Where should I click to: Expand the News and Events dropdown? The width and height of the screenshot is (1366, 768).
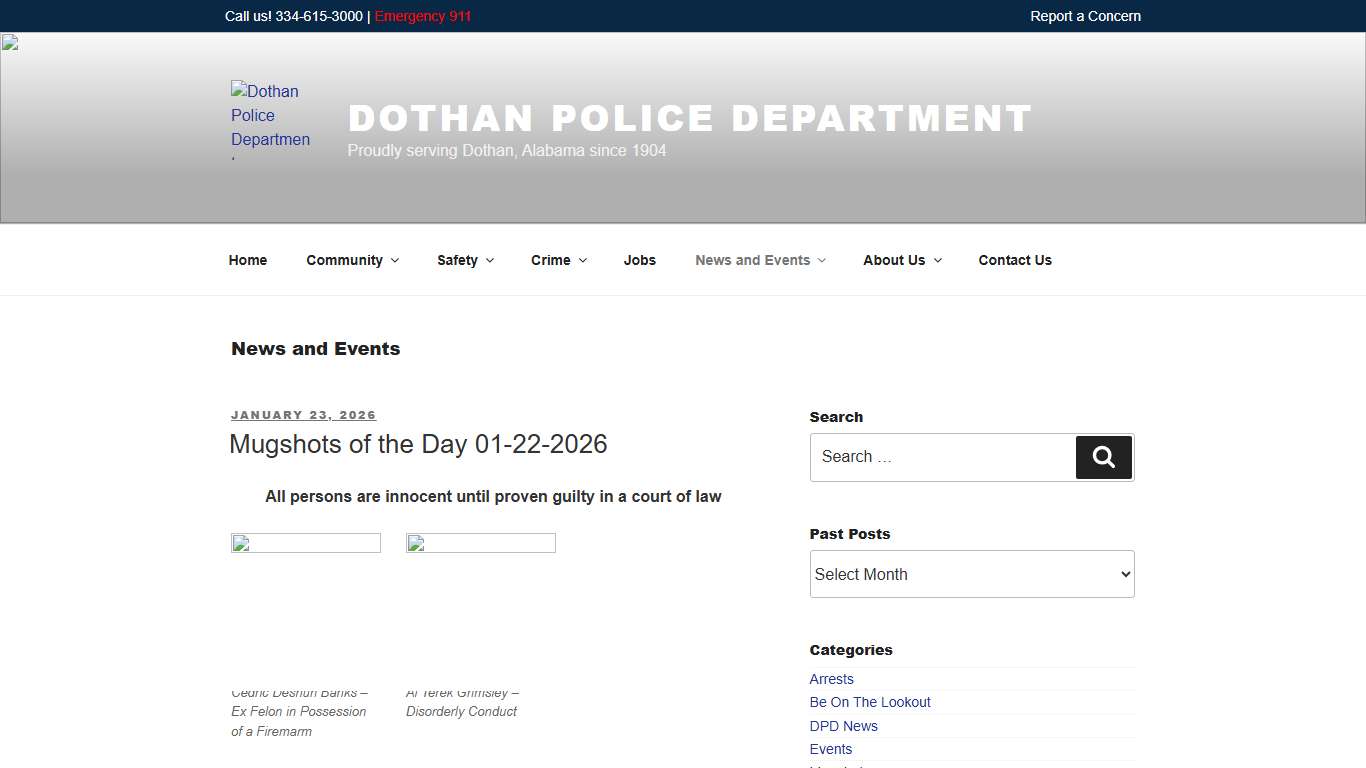(x=758, y=260)
